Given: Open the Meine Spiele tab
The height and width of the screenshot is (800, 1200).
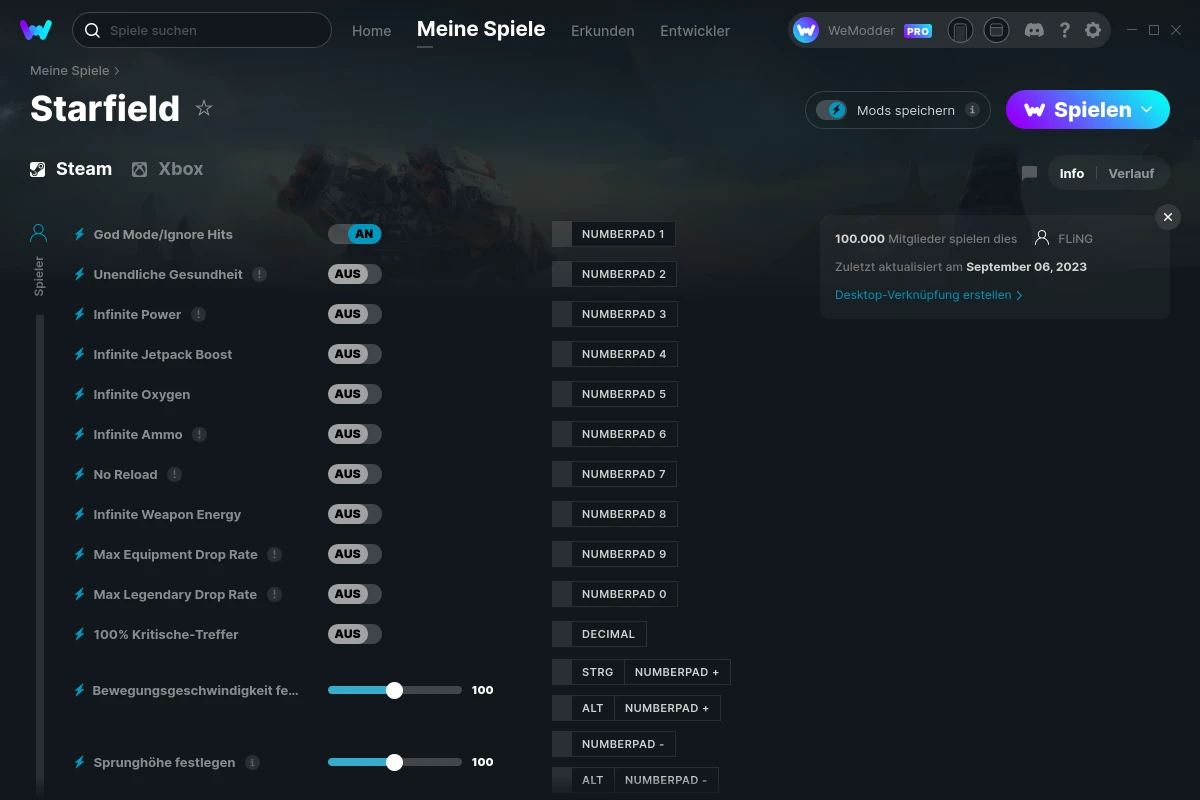Looking at the screenshot, I should click(481, 29).
